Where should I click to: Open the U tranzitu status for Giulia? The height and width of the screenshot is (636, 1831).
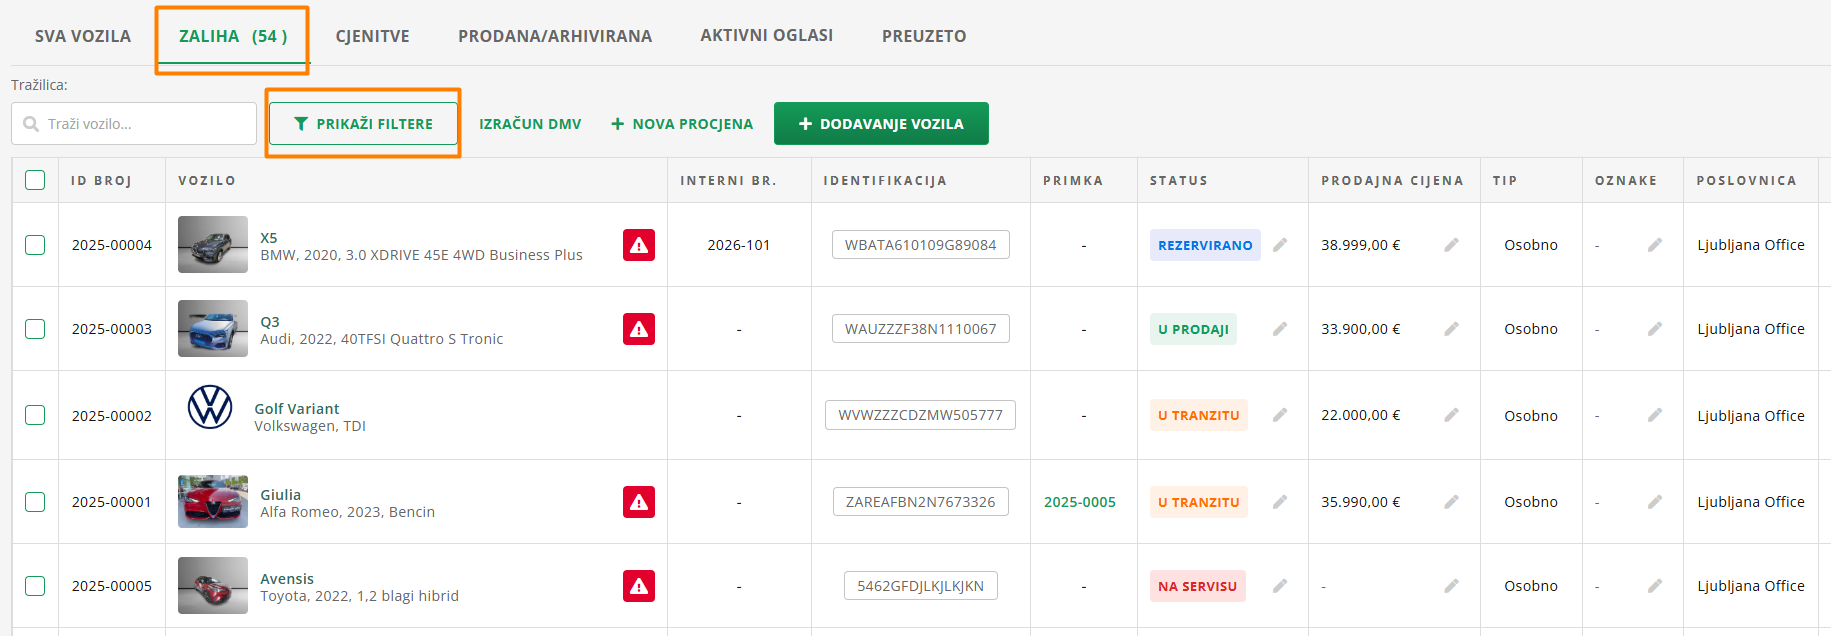click(1198, 502)
